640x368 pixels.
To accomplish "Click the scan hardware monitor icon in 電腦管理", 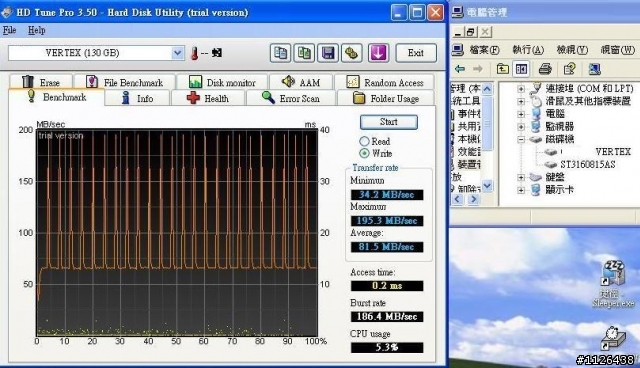I will [x=594, y=69].
